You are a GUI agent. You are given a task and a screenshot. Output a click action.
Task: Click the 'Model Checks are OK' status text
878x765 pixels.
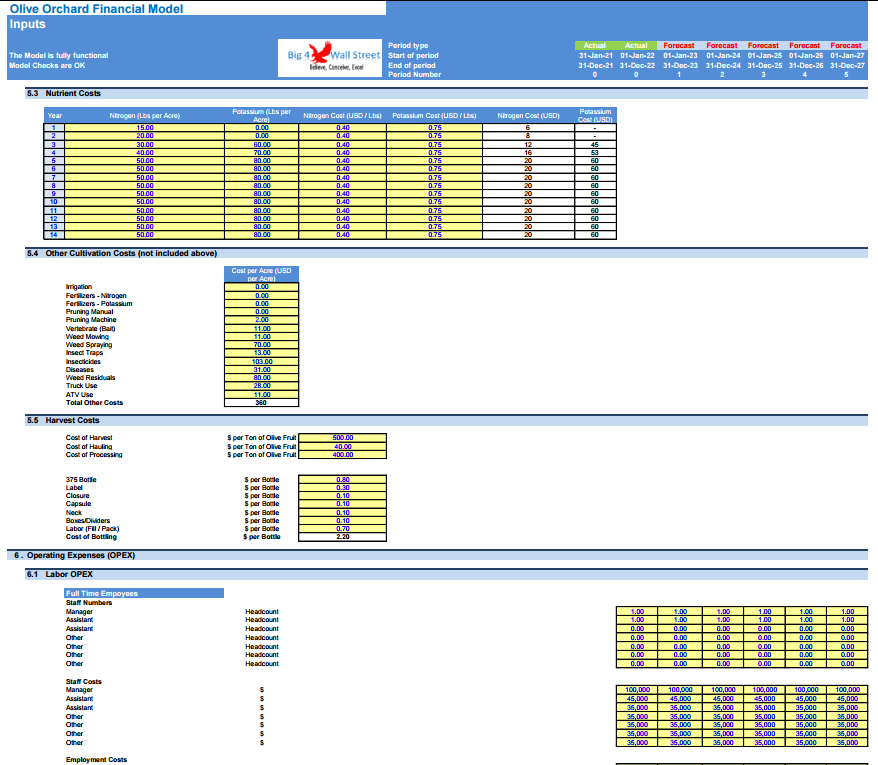pyautogui.click(x=47, y=66)
